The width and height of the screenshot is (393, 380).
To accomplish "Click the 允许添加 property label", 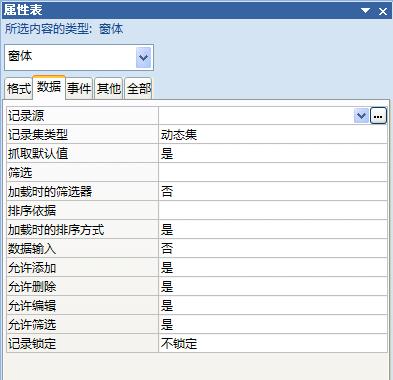I will point(32,268).
